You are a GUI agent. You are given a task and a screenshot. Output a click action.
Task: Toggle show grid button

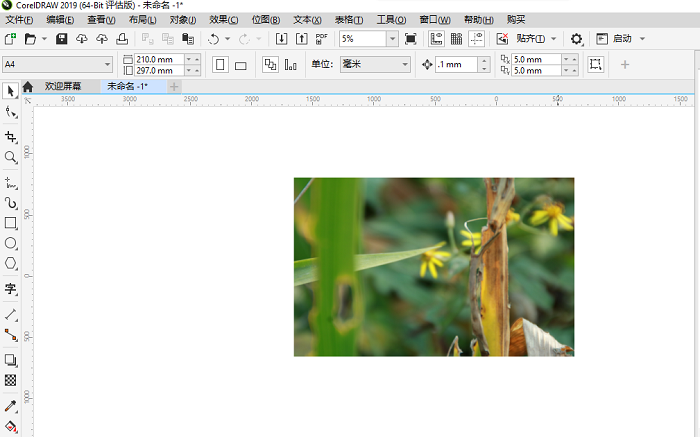[456, 39]
